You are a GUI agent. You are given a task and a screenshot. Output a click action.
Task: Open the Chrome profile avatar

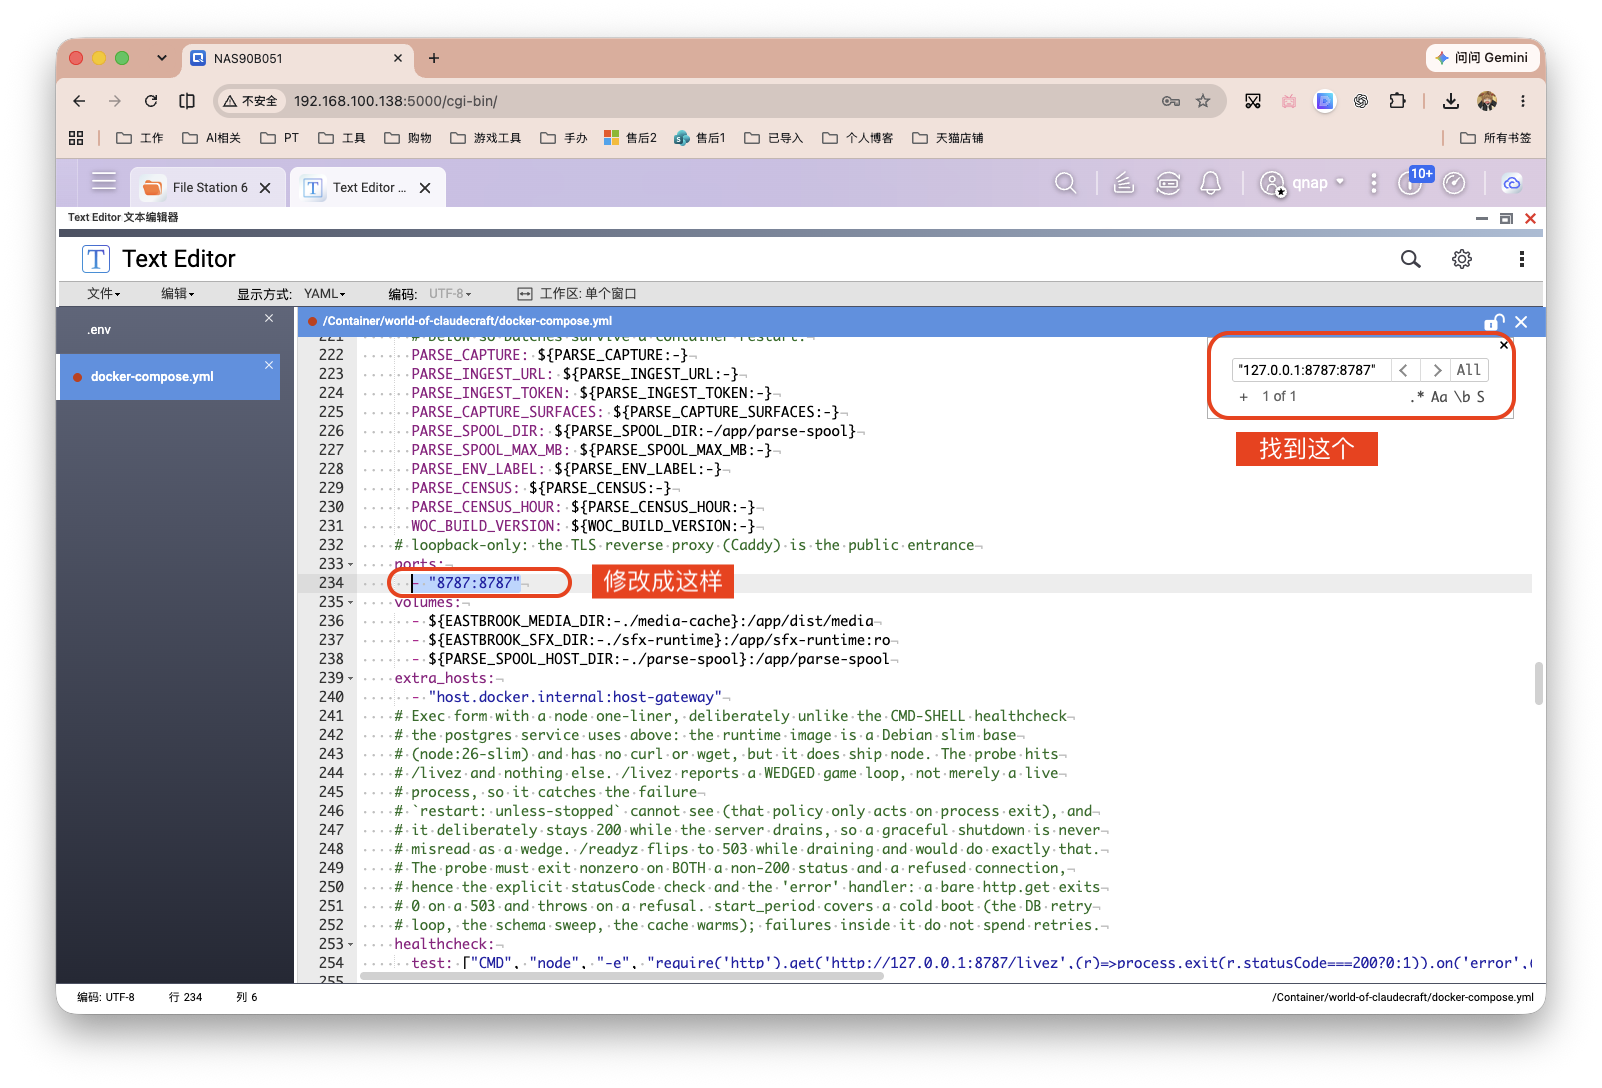click(x=1487, y=101)
